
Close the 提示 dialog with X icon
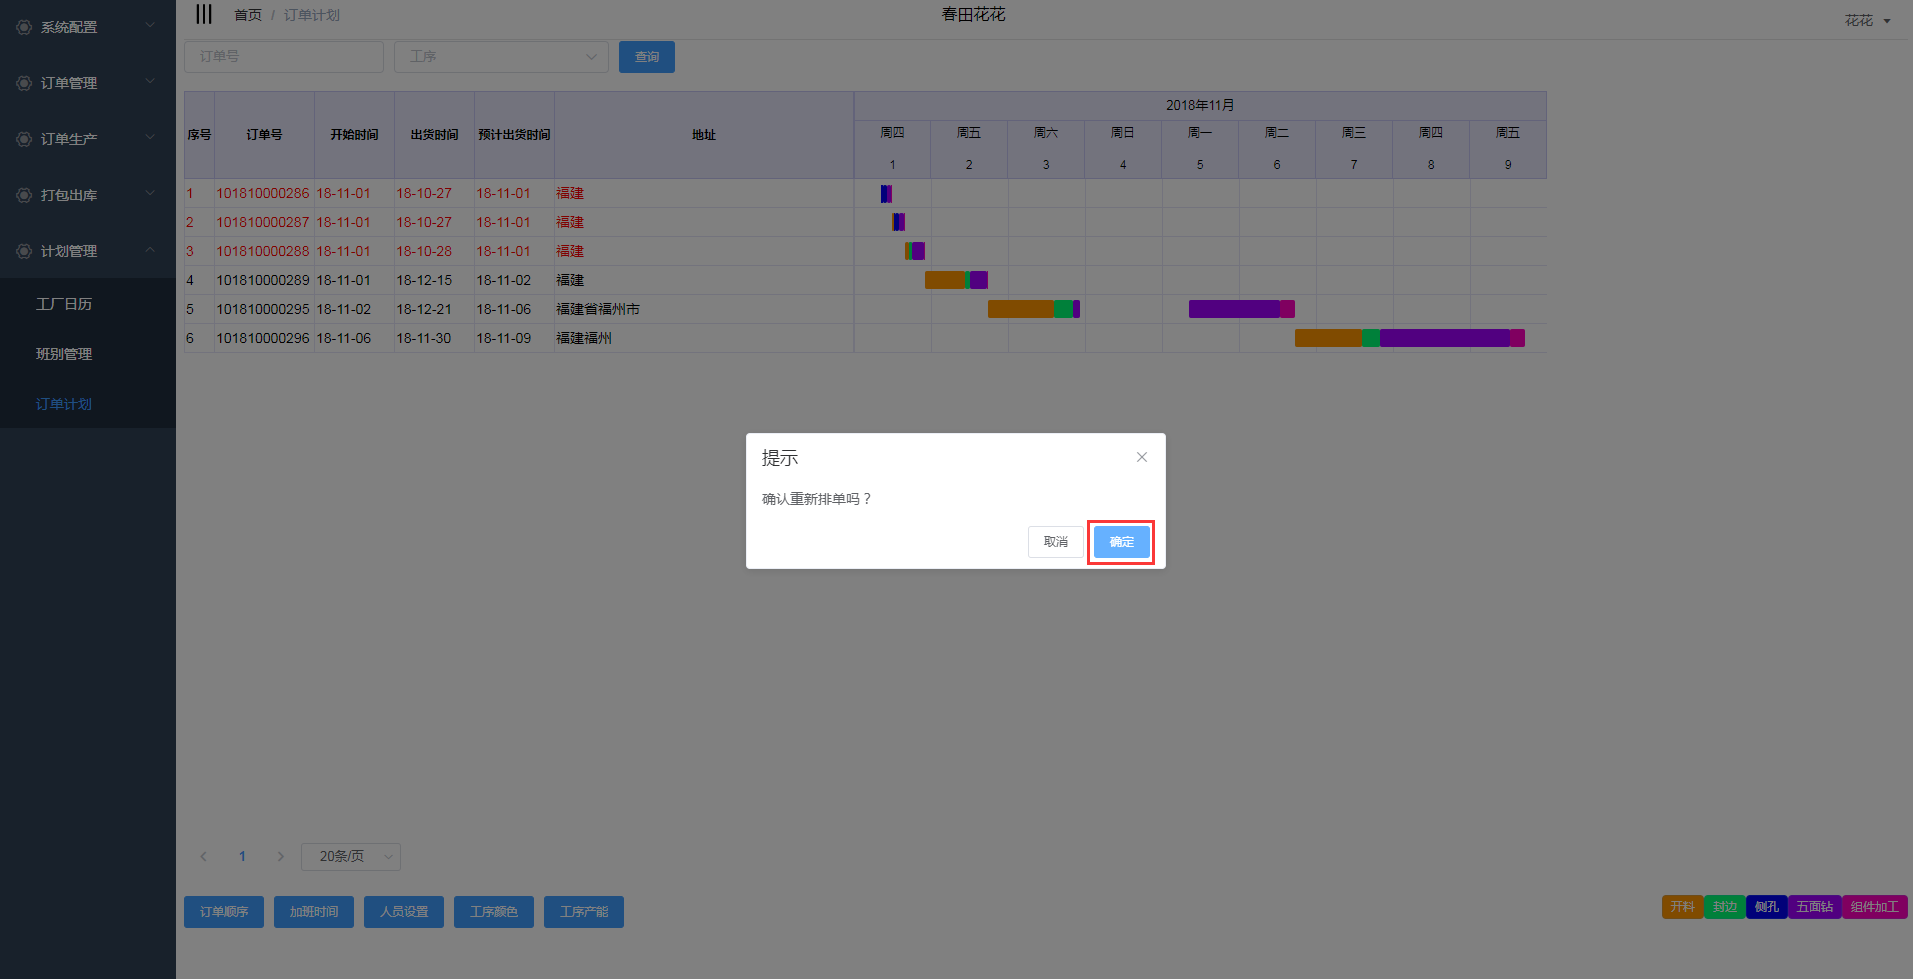pyautogui.click(x=1141, y=457)
